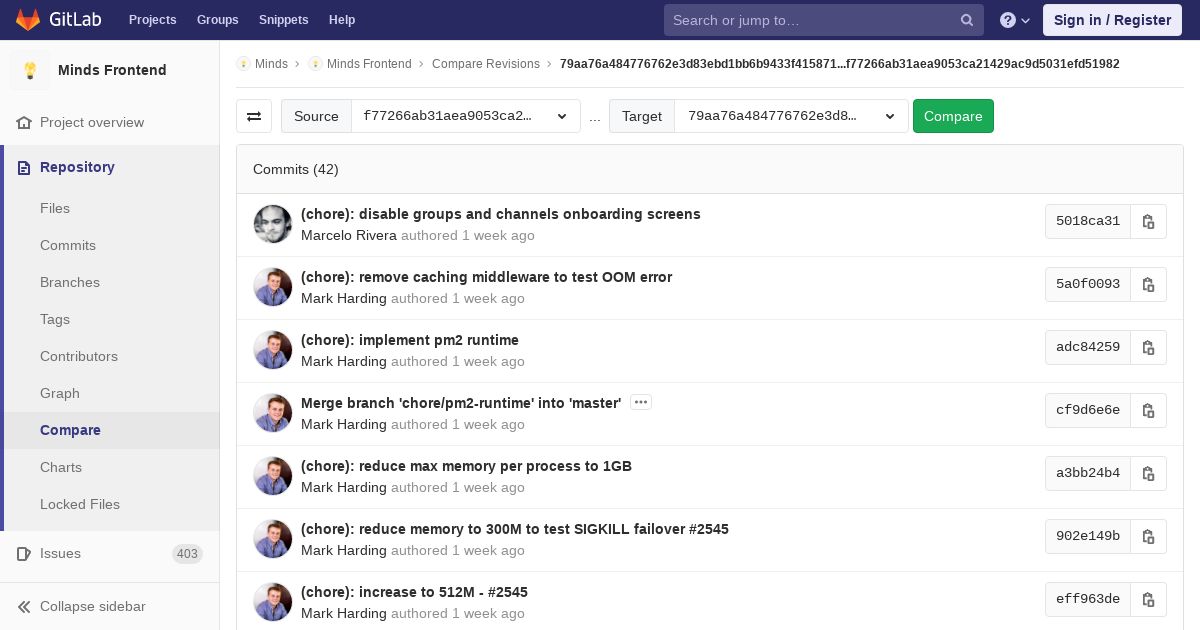Open the Source revision dropdown
Image resolution: width=1200 pixels, height=630 pixels.
(466, 116)
